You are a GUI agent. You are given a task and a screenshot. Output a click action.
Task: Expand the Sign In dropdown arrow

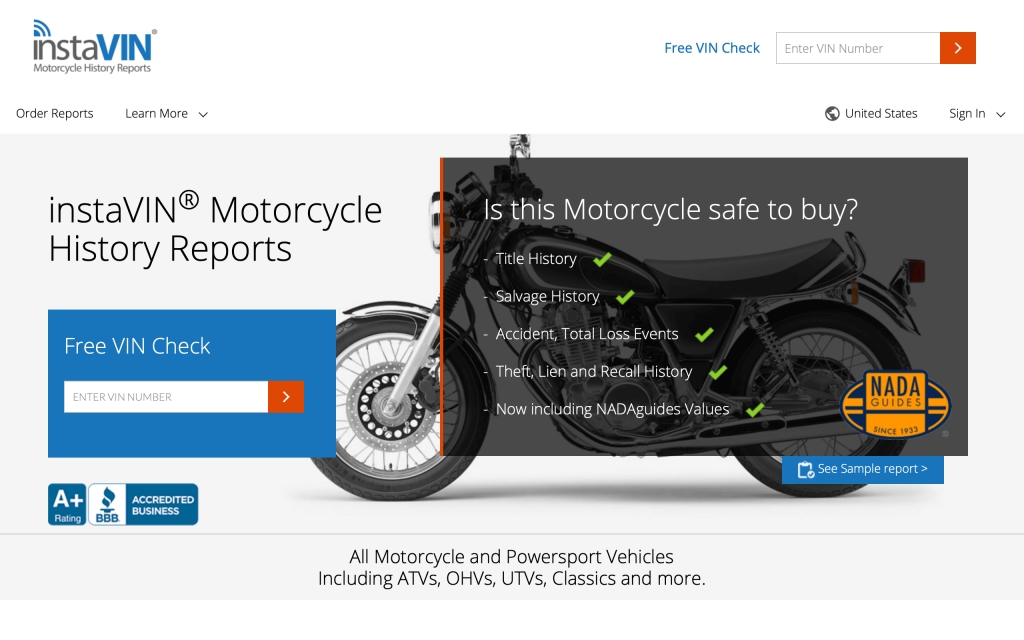tap(1000, 114)
